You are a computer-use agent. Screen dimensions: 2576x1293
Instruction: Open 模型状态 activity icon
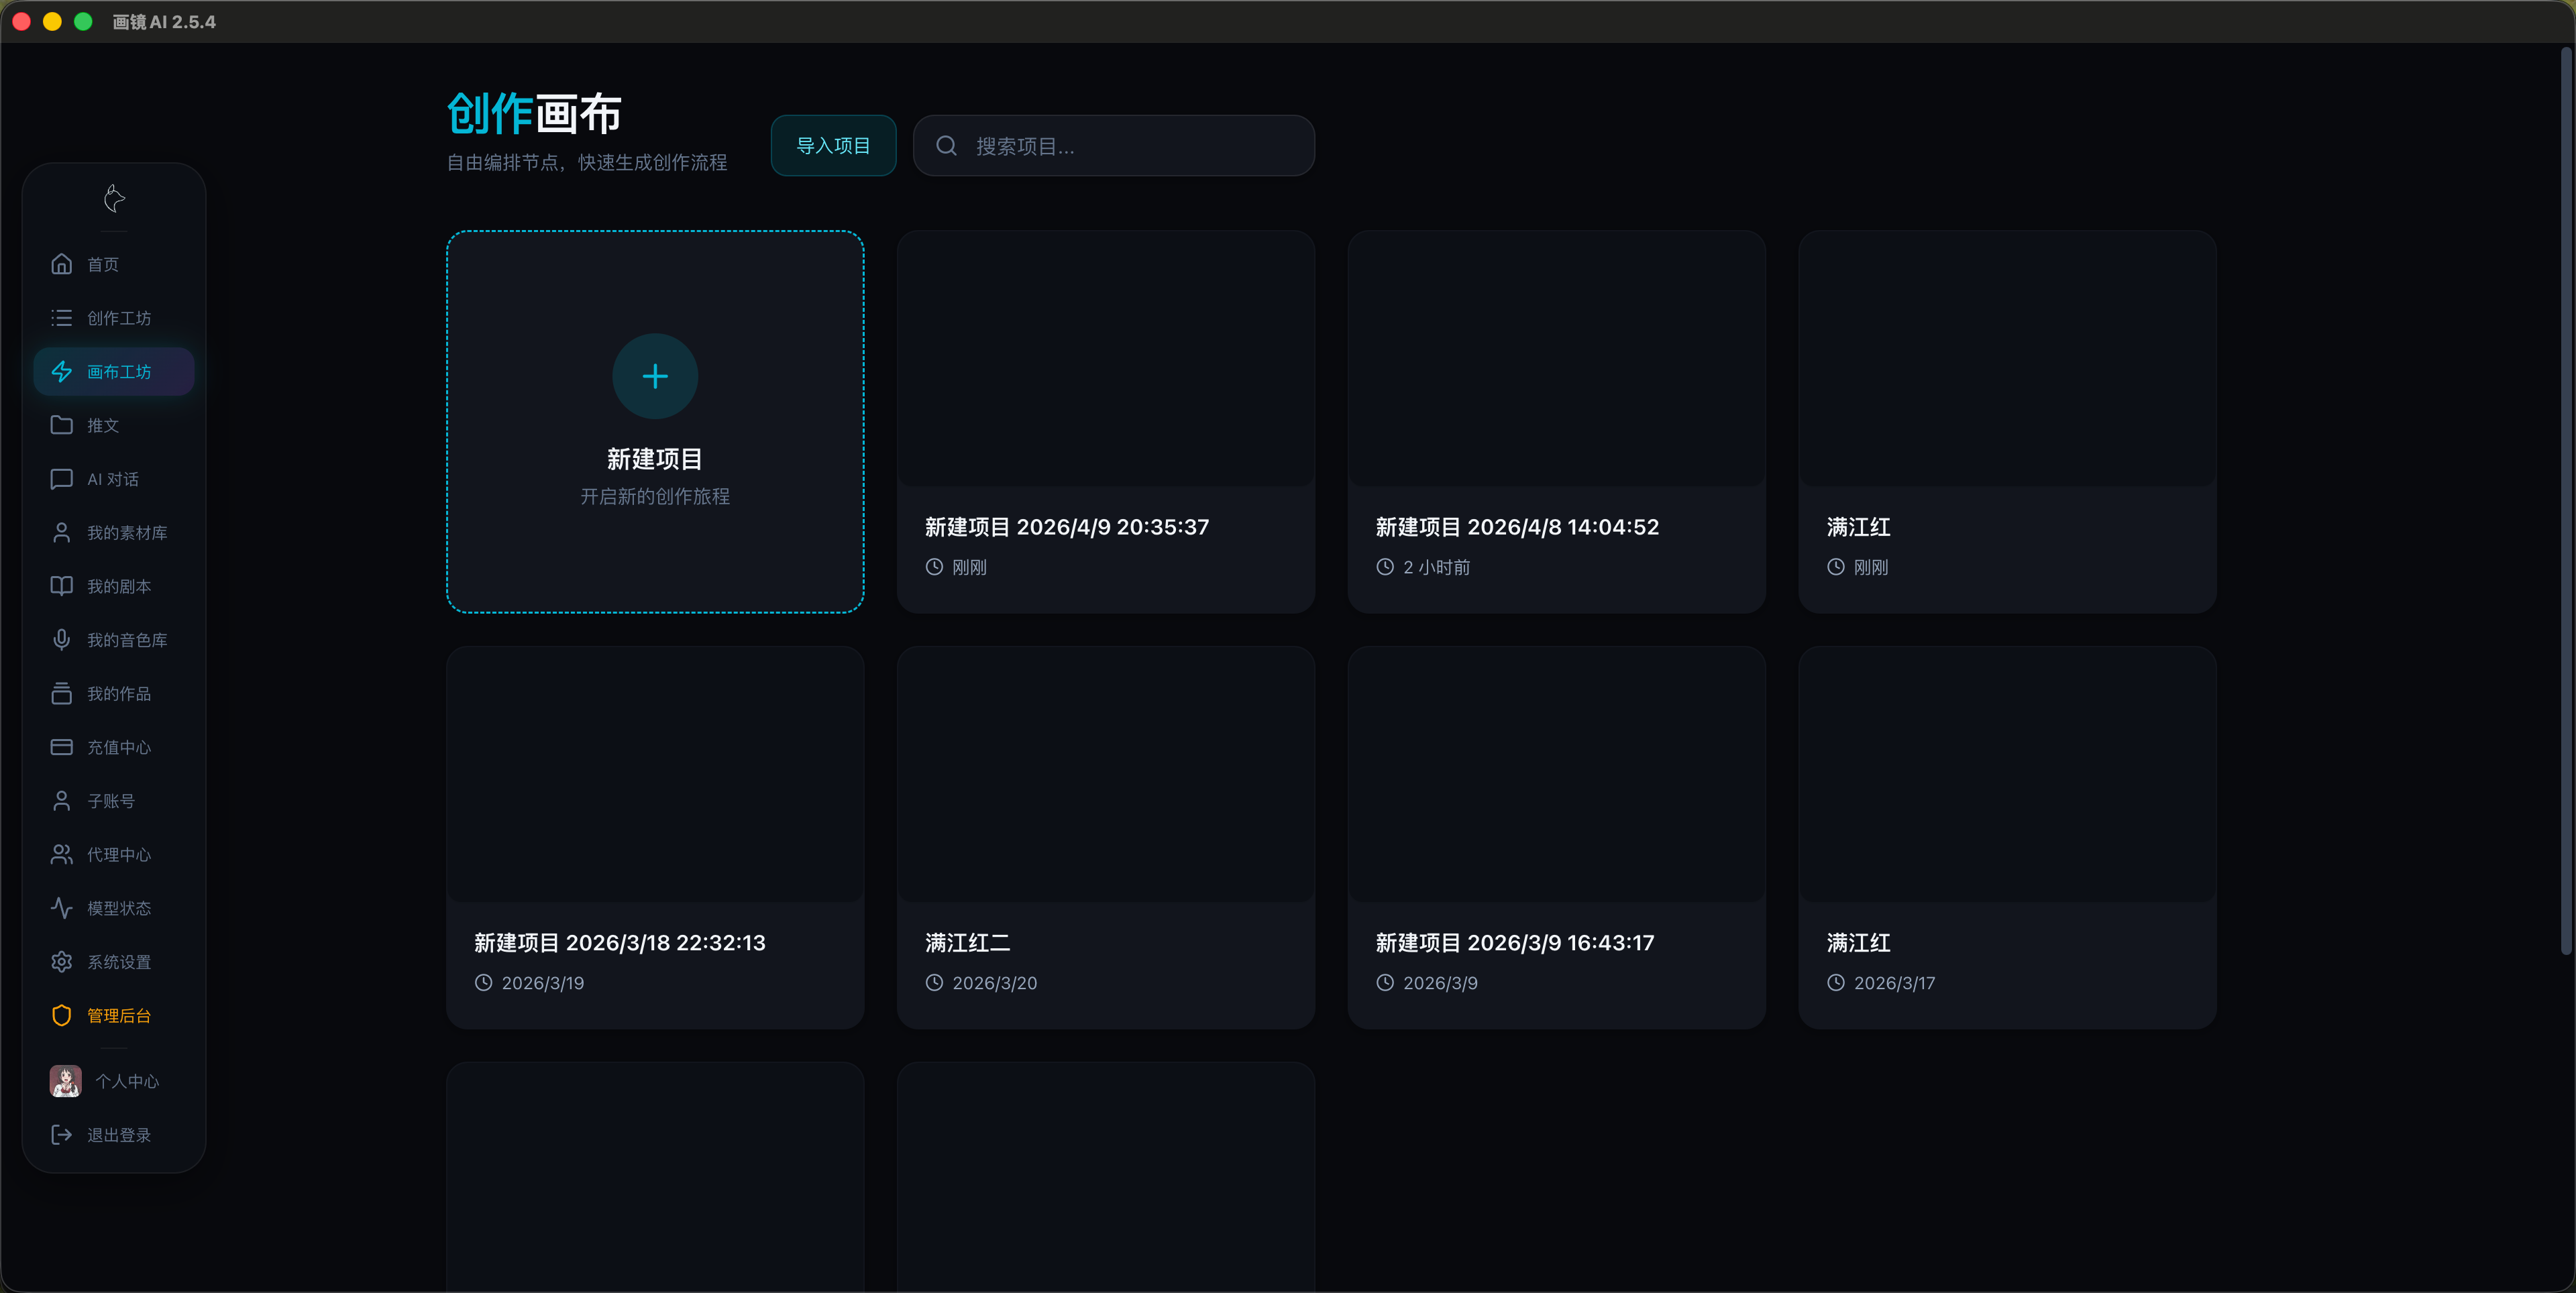(62, 908)
